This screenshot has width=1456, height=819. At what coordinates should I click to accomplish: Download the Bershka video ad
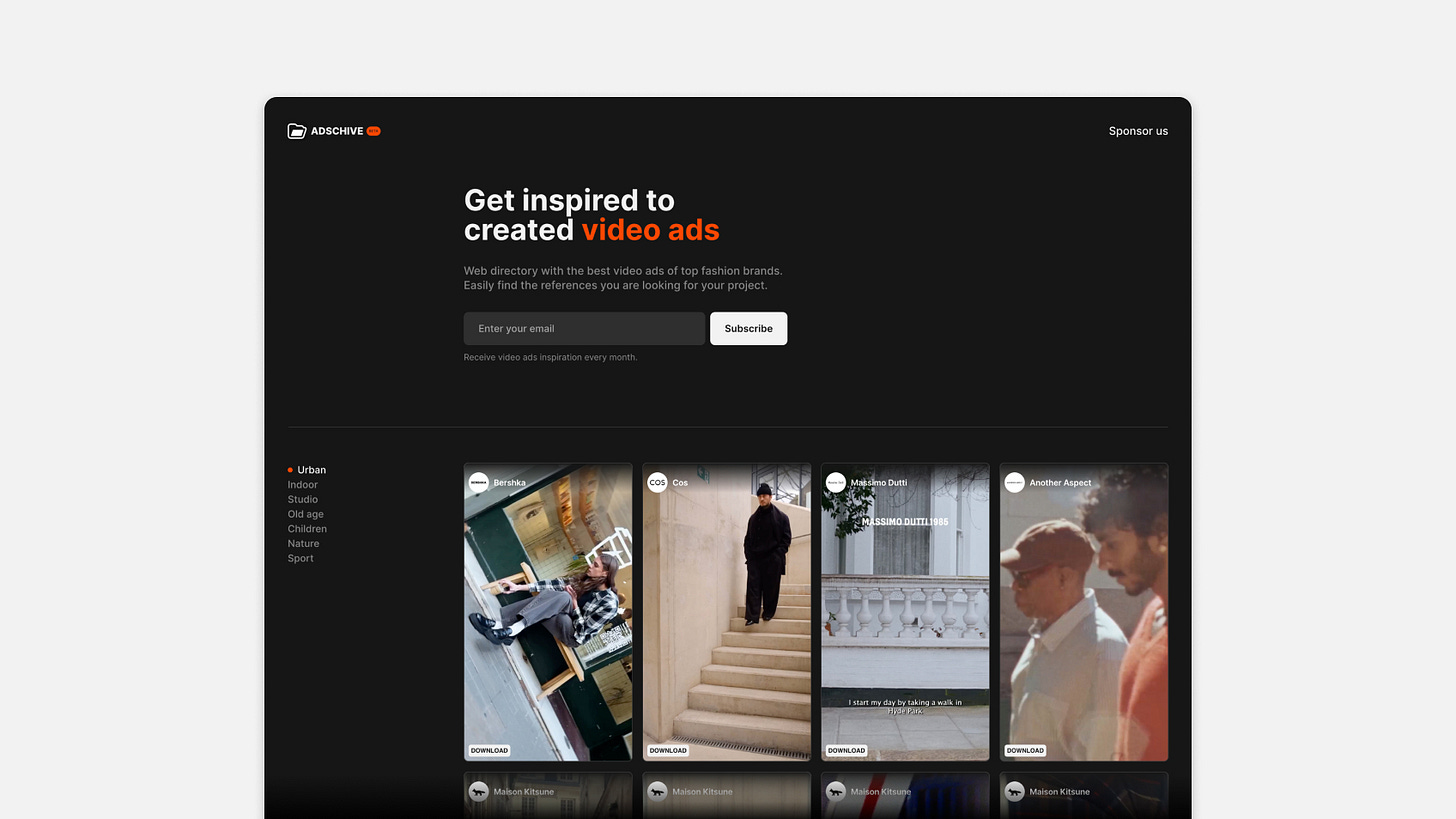(489, 750)
